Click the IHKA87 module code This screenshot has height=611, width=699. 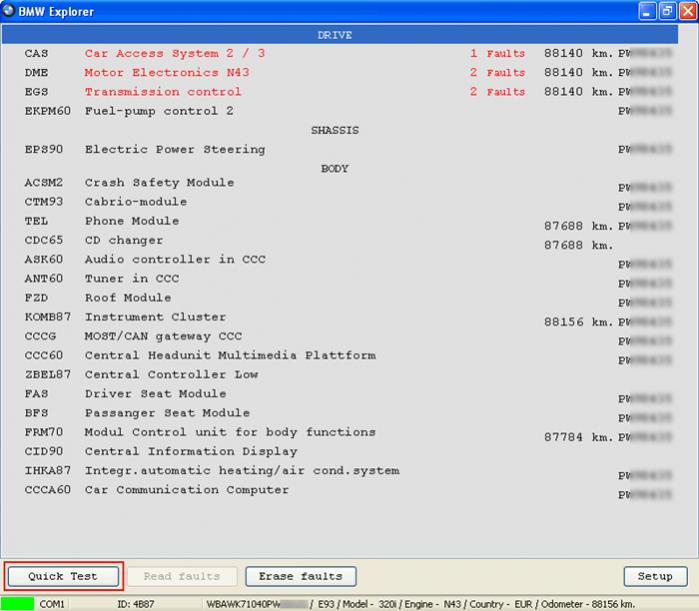click(48, 471)
